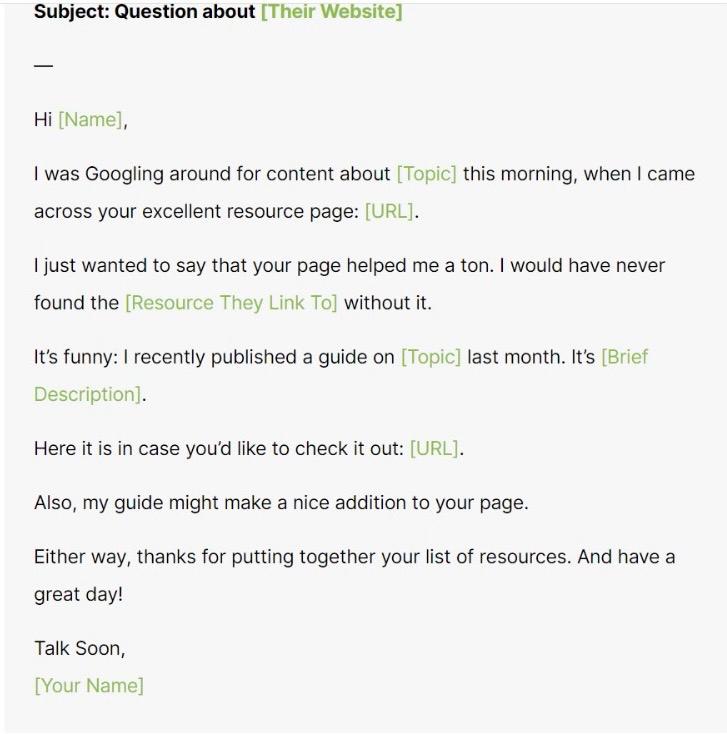This screenshot has width=727, height=734.
Task: Click the 'I just wanted to say' text
Action: [120, 265]
